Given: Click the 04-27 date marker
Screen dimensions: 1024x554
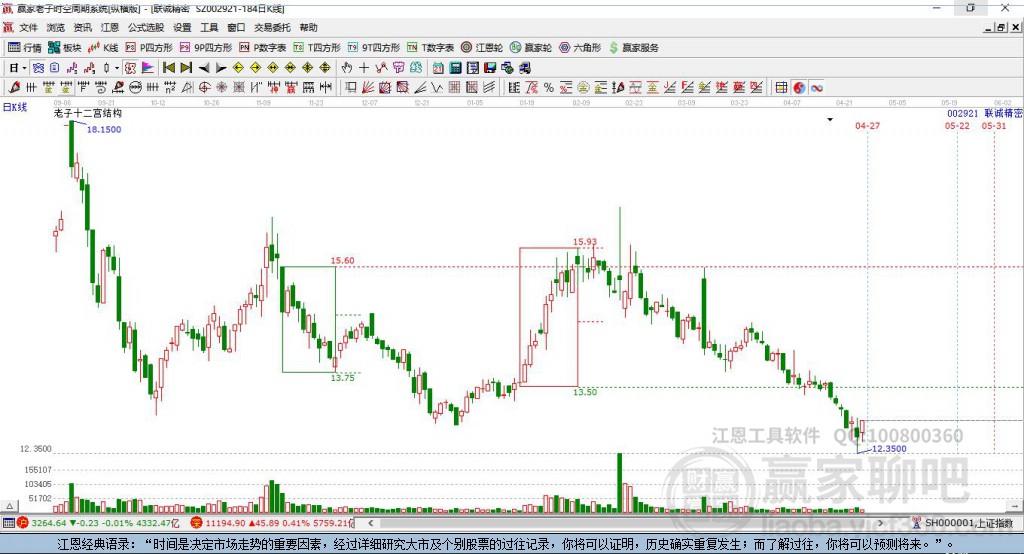Looking at the screenshot, I should pyautogui.click(x=867, y=125).
